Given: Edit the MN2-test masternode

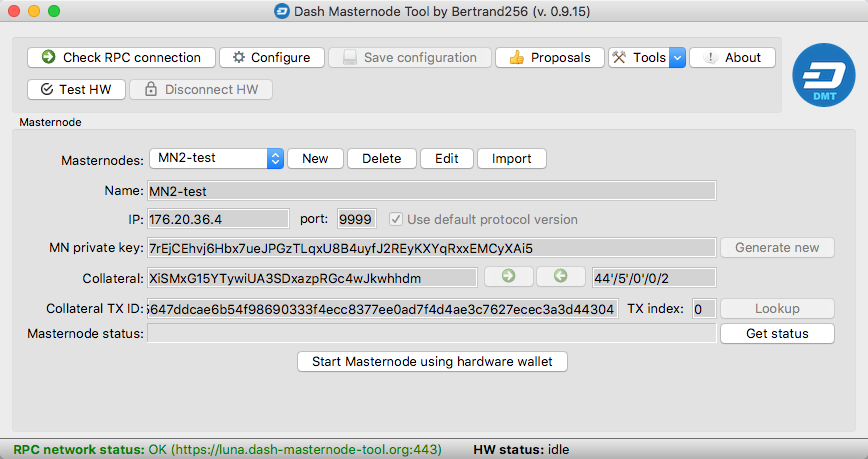Looking at the screenshot, I should point(447,158).
